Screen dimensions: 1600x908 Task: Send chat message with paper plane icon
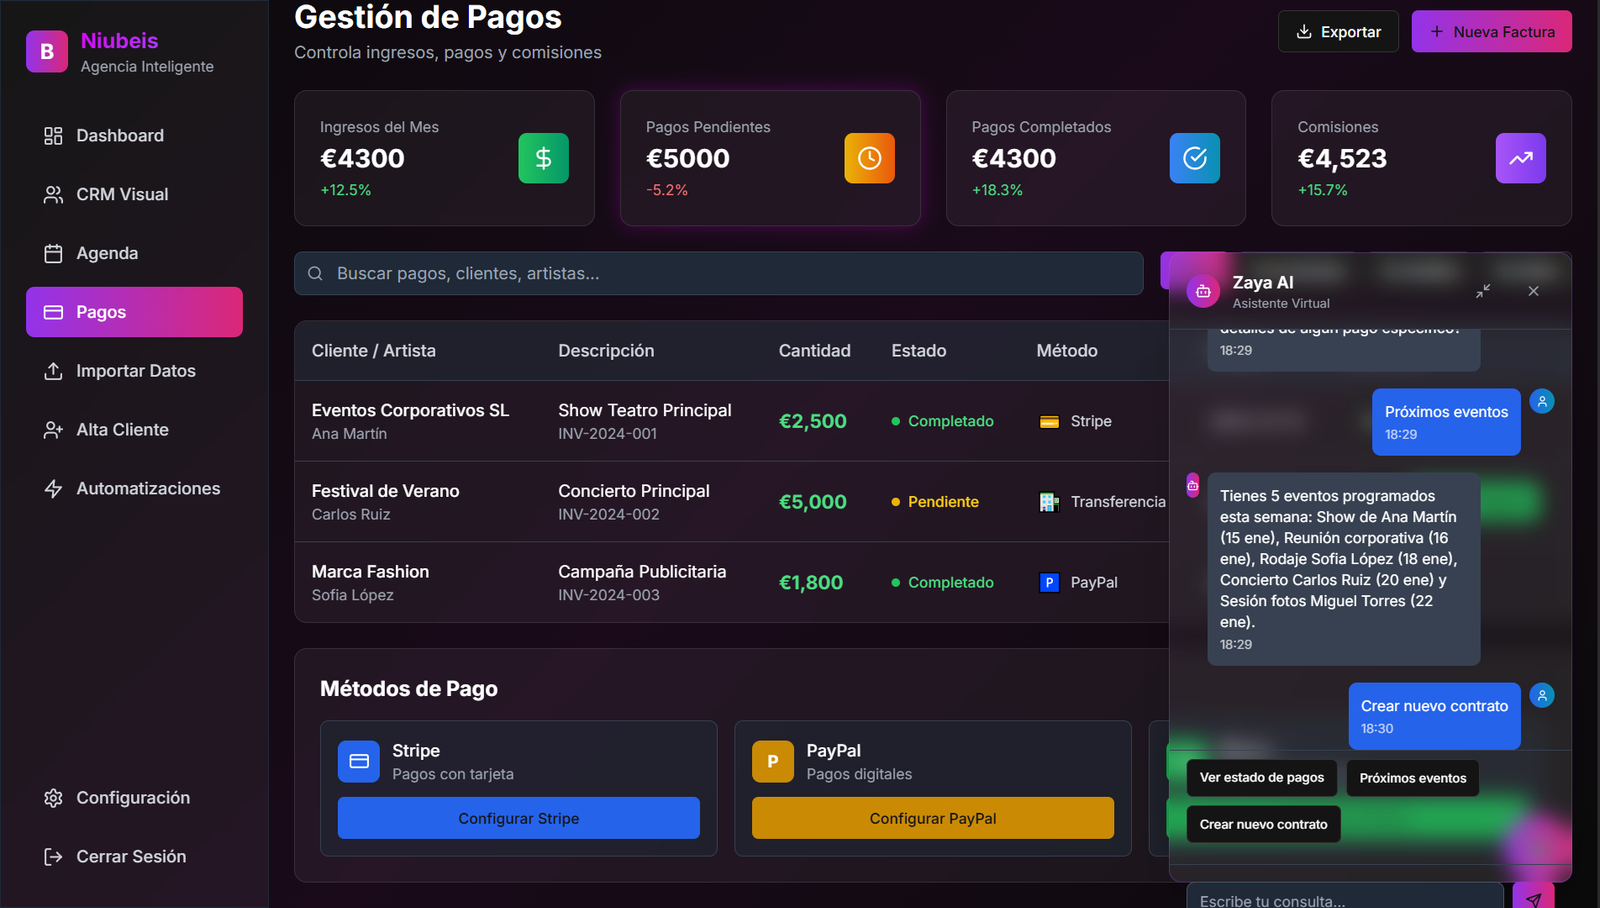1533,898
